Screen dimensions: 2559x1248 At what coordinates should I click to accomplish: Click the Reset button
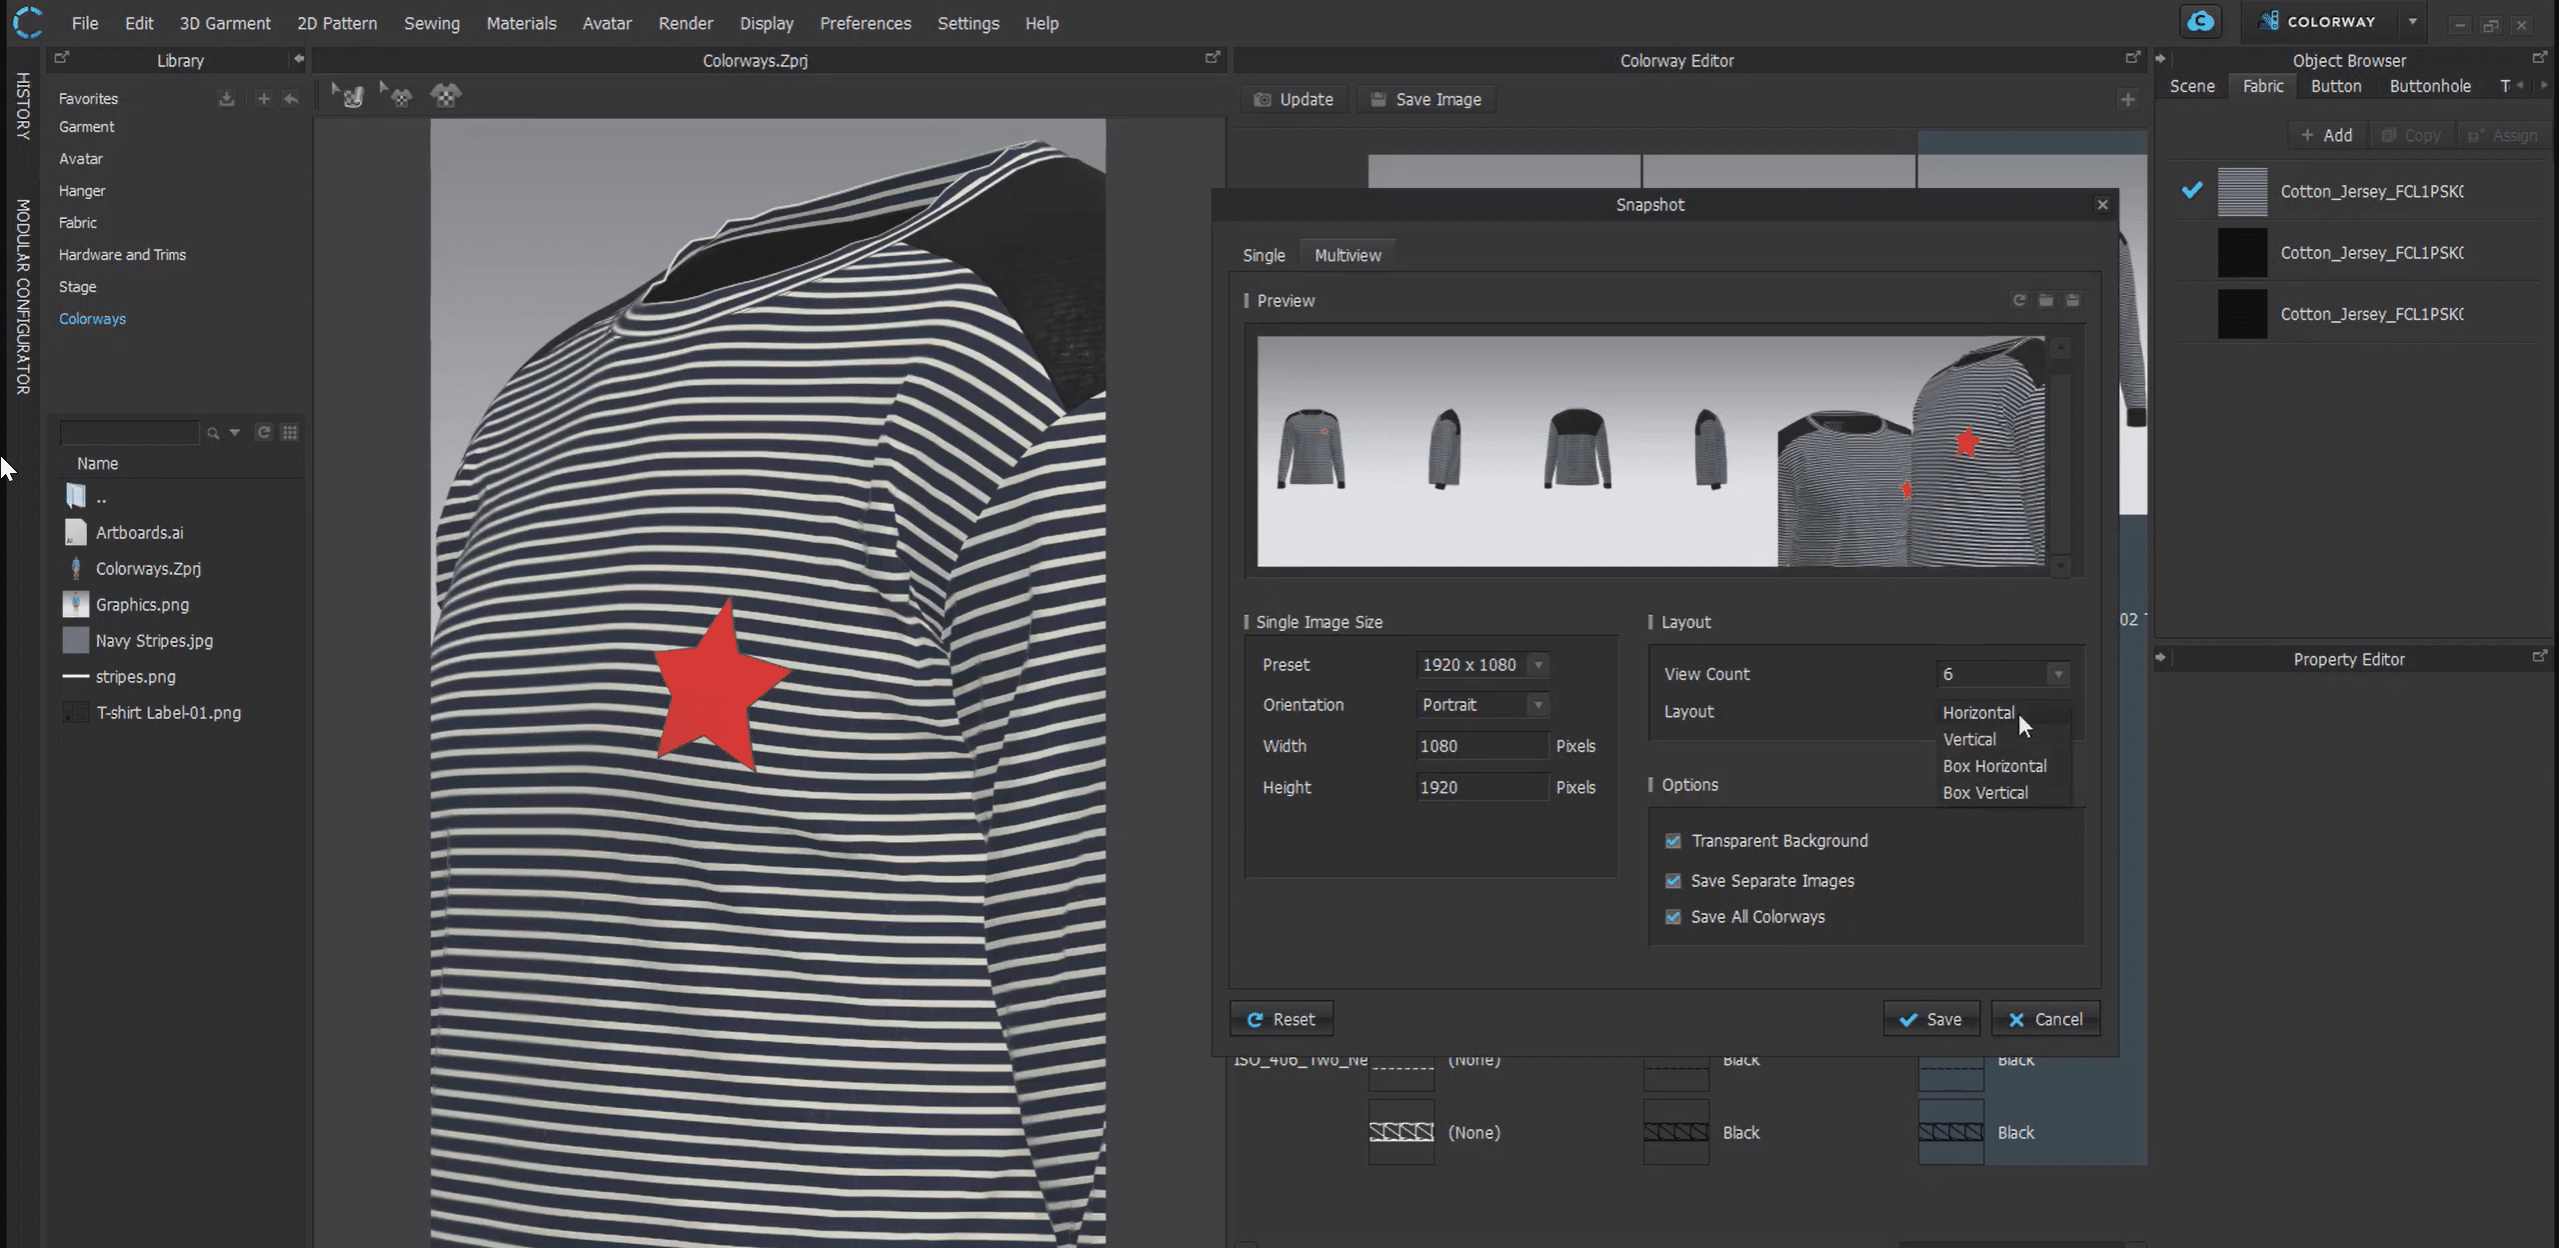tap(1281, 1019)
